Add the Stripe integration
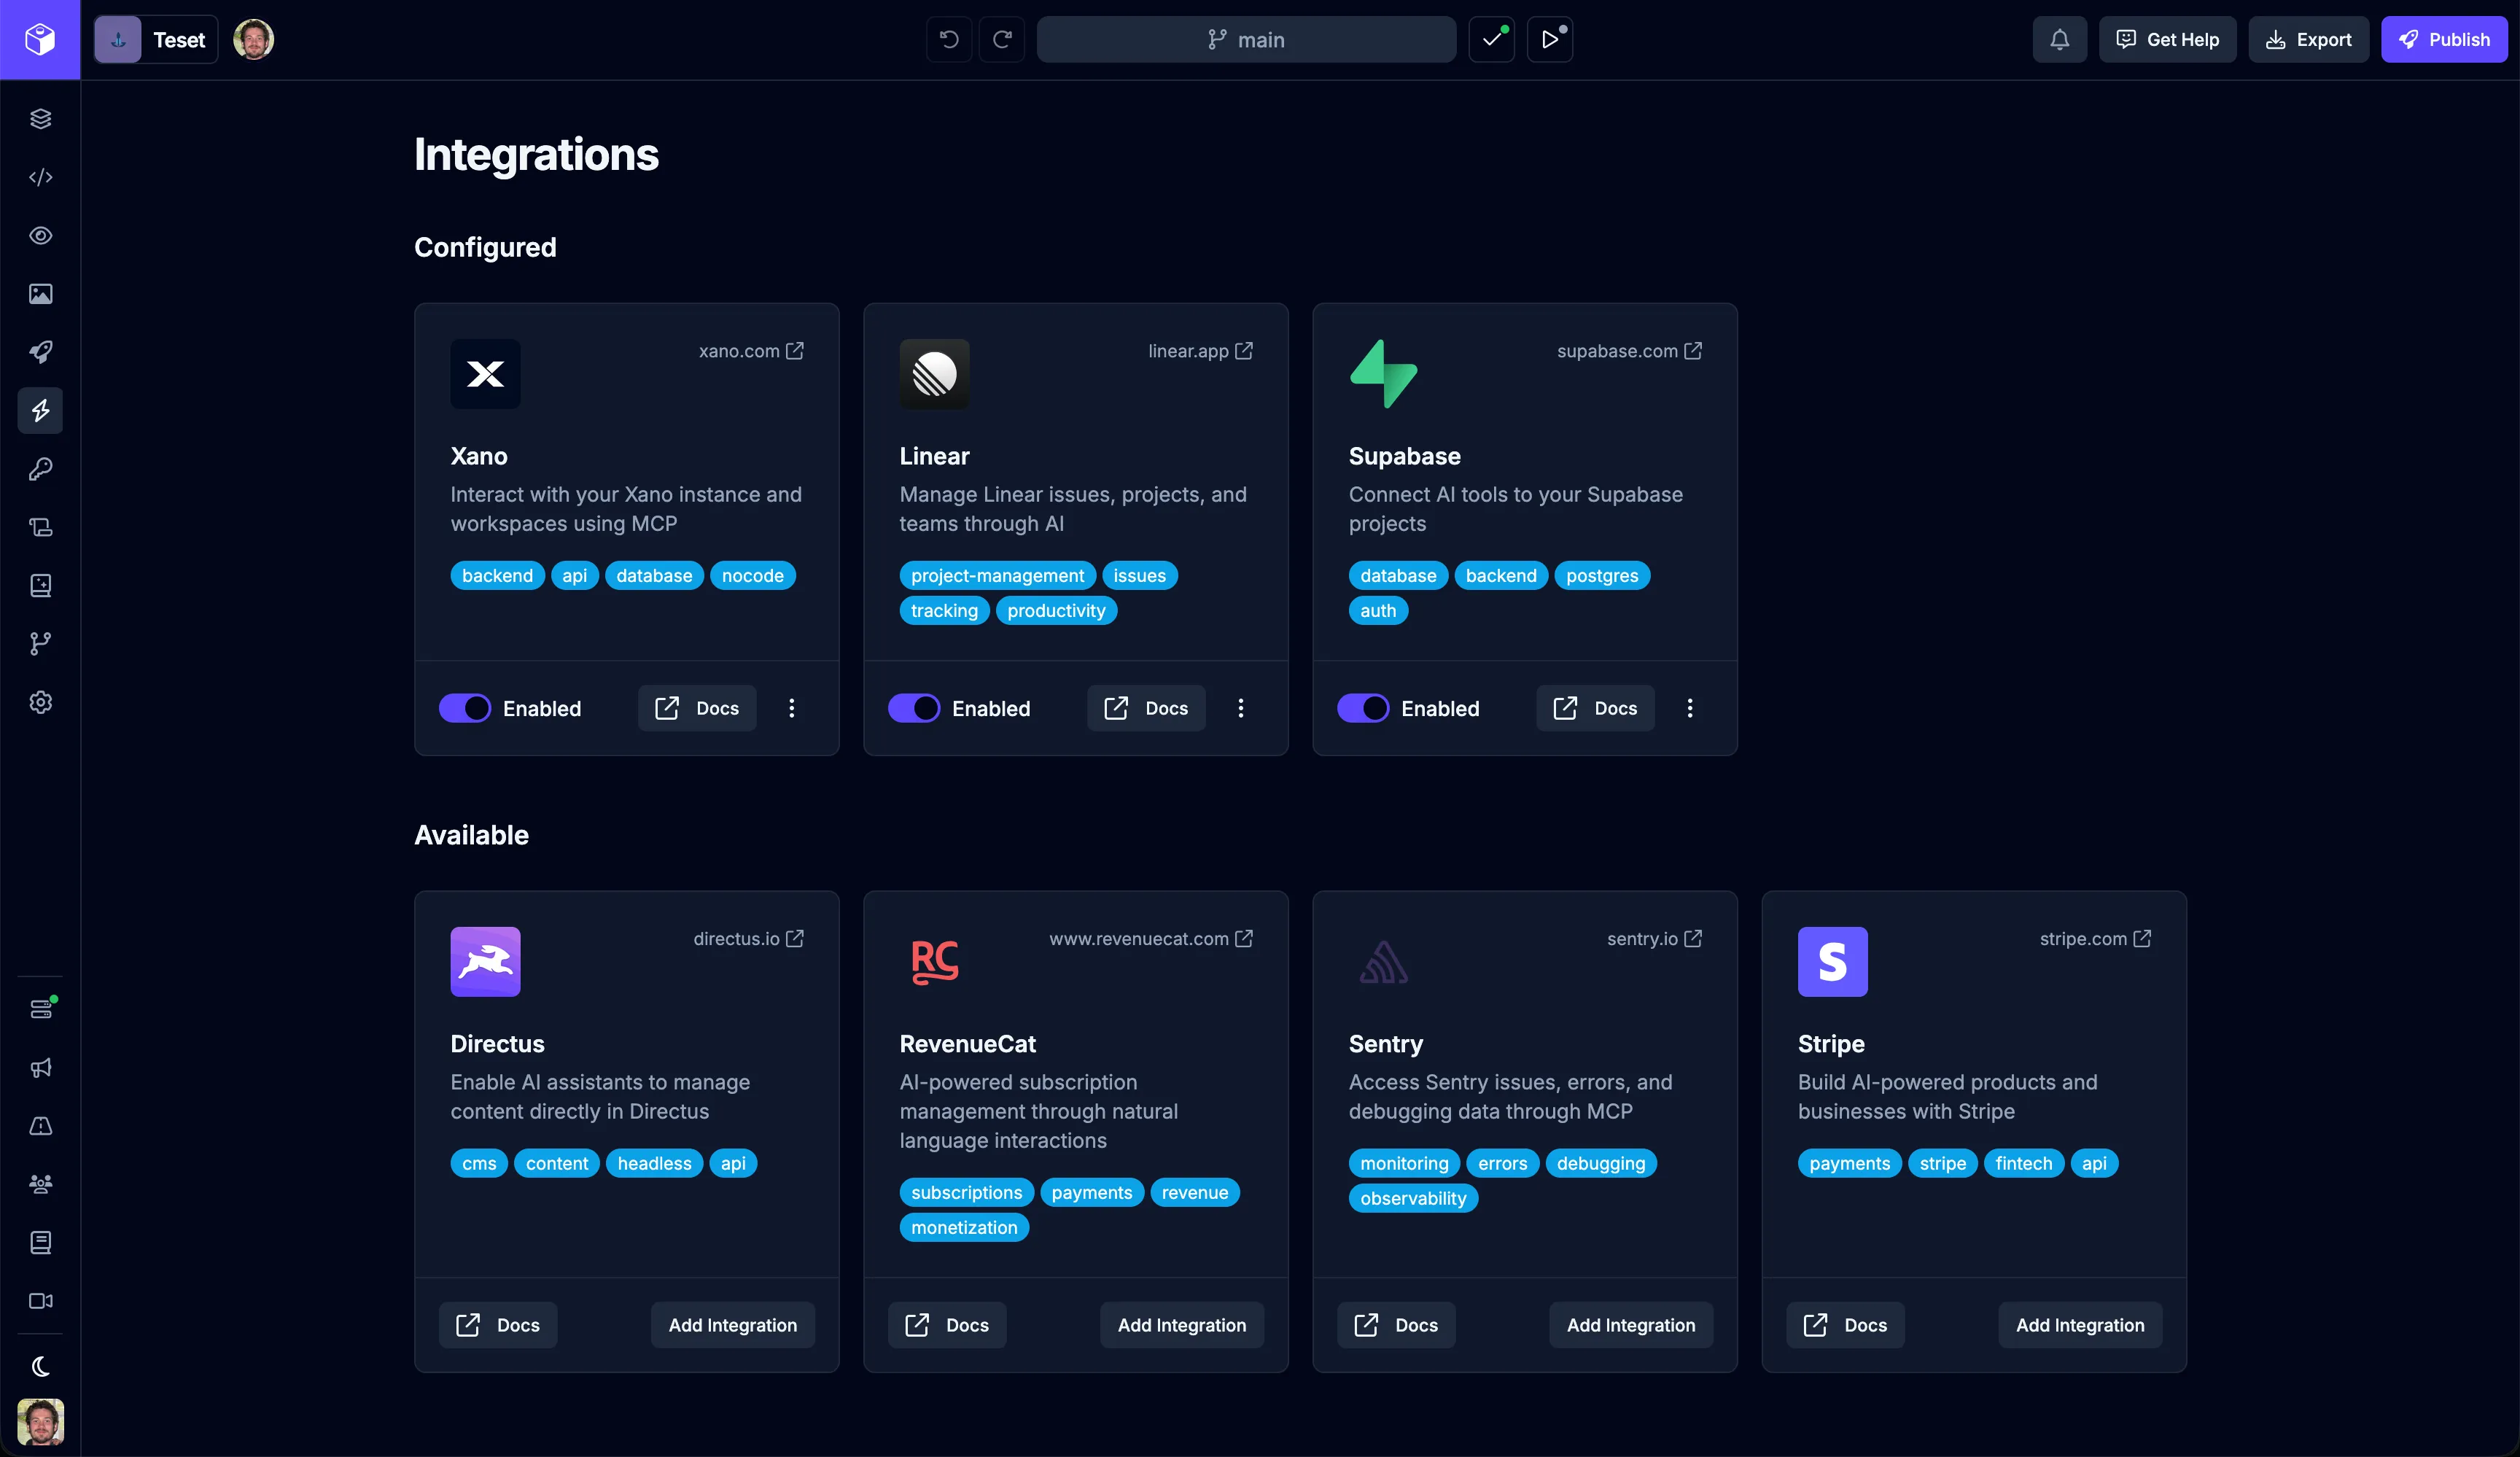The image size is (2520, 1457). [2079, 1324]
